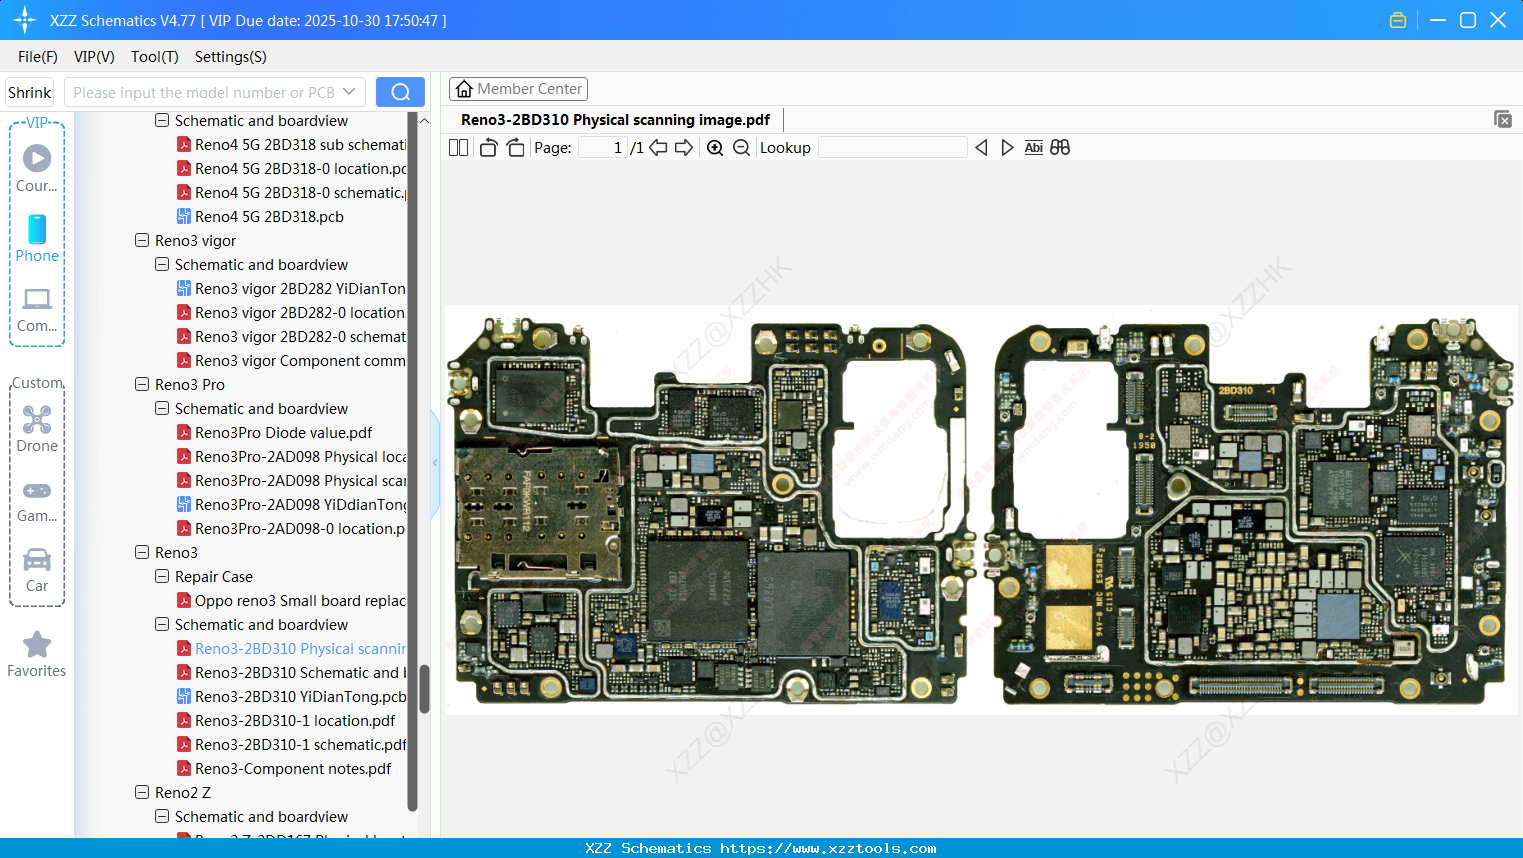The image size is (1523, 858).
Task: Toggle next search result arrow
Action: coord(1007,147)
